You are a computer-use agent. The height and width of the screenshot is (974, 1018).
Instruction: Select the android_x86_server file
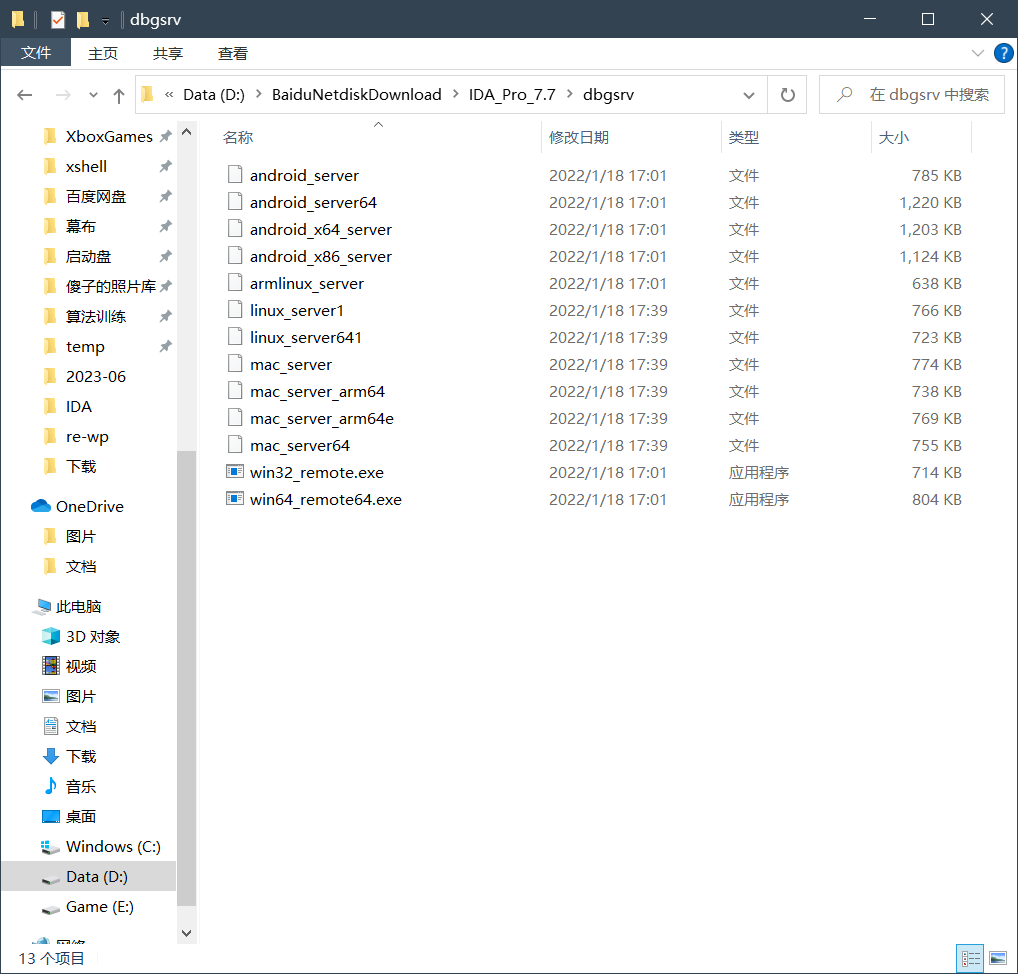pos(321,257)
